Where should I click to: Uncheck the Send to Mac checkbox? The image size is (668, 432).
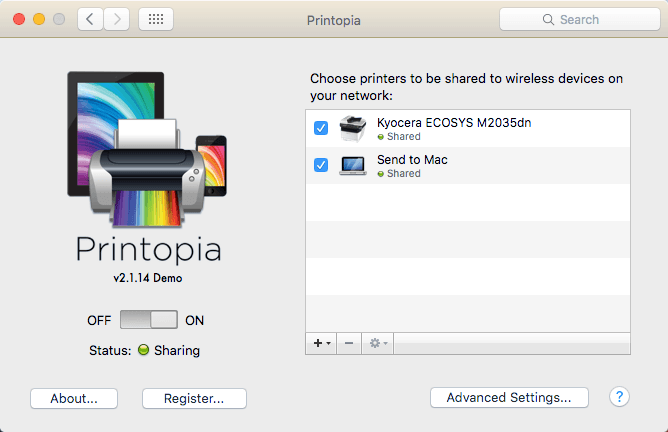[x=321, y=165]
